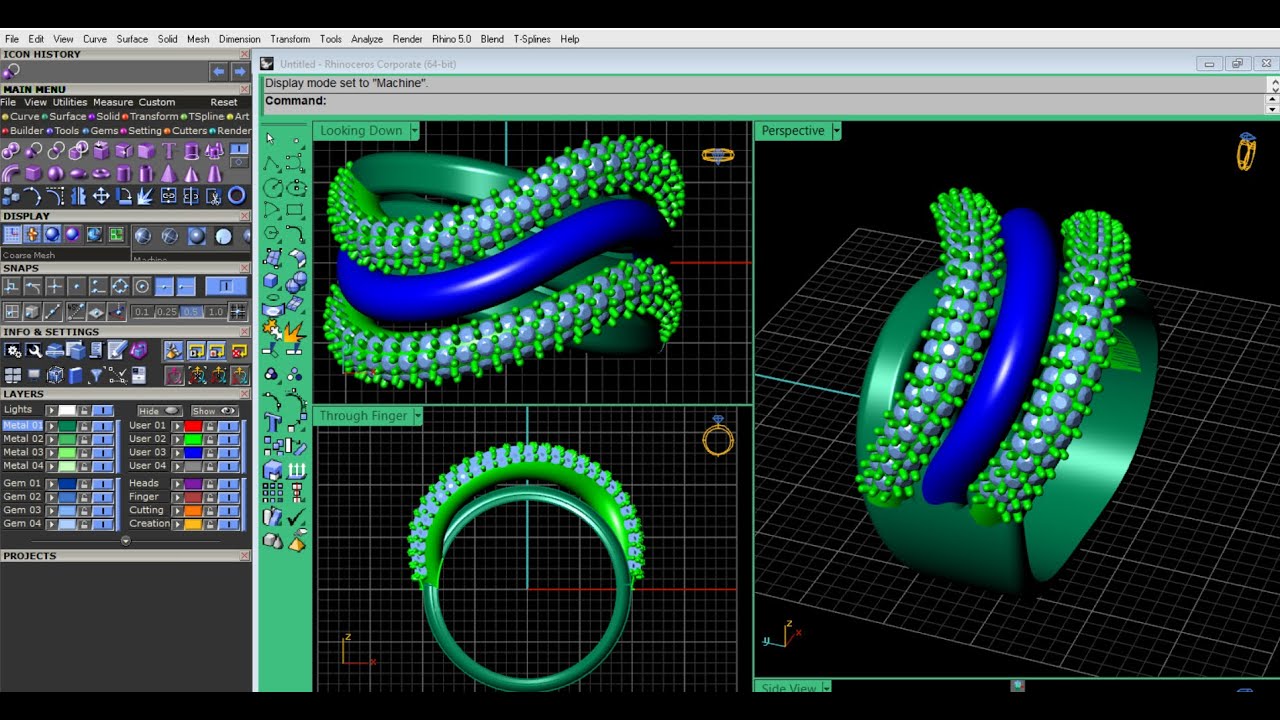Image resolution: width=1280 pixels, height=720 pixels.
Task: Click the wrench options icon in Info & Settings
Action: click(34, 350)
